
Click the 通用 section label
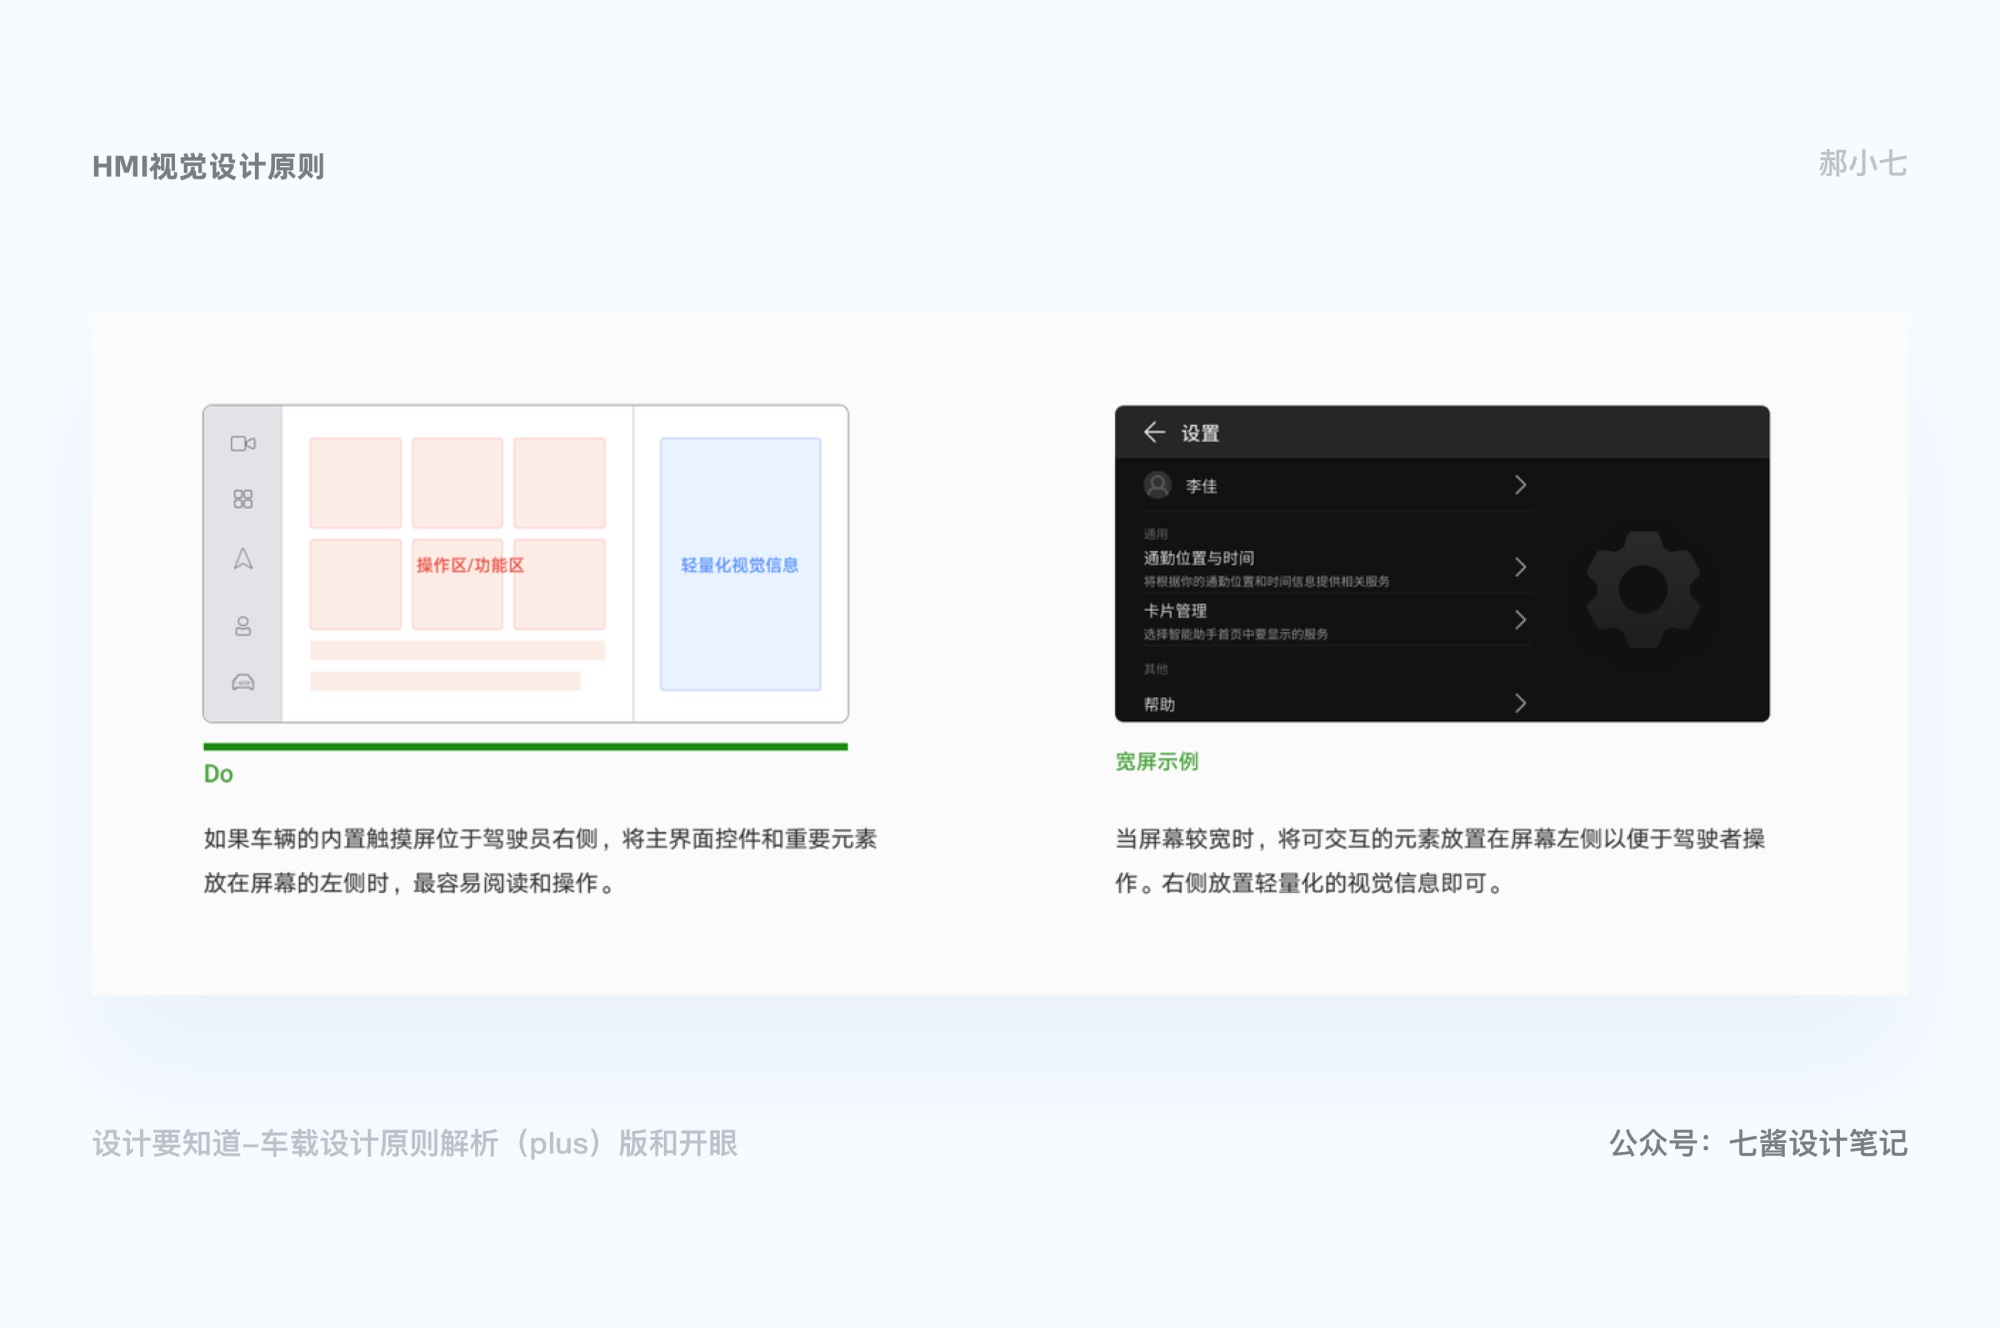1155,534
